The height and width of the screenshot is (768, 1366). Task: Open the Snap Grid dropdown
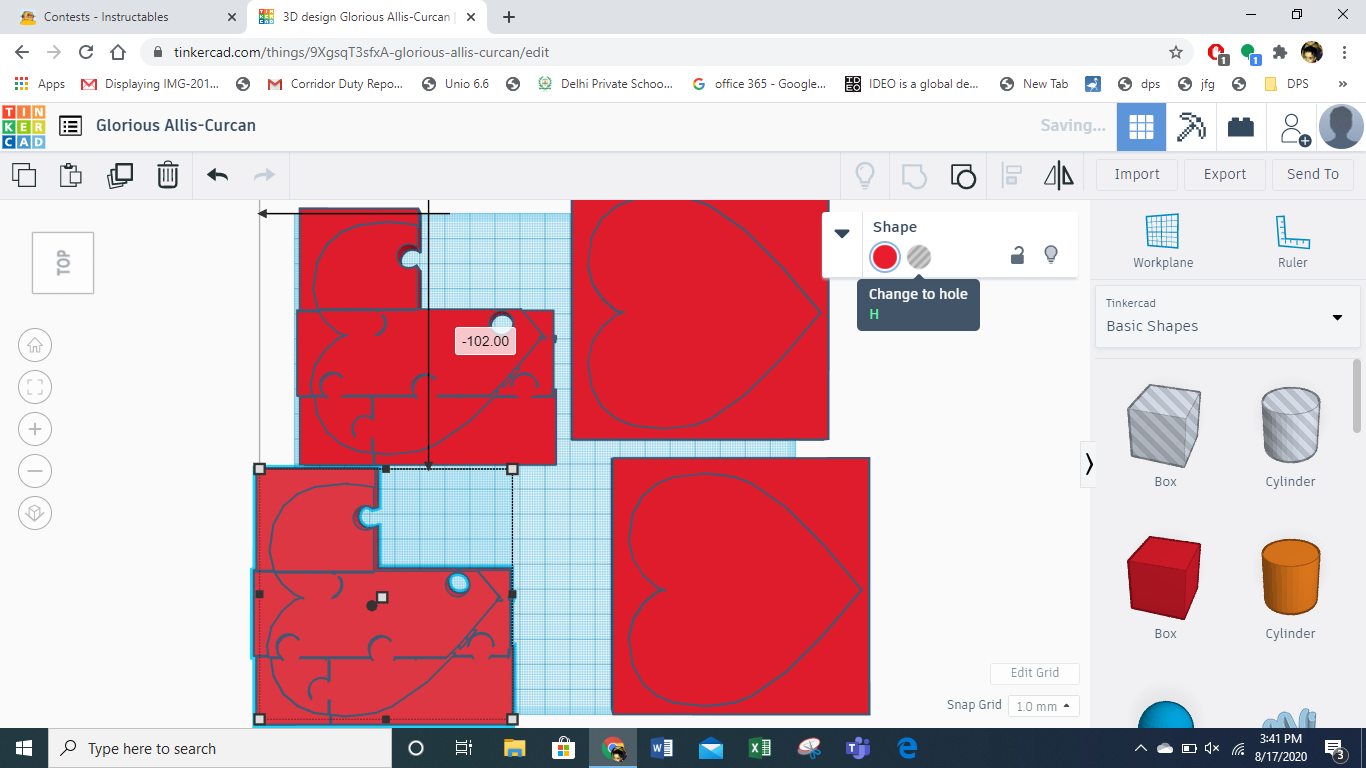tap(1043, 706)
